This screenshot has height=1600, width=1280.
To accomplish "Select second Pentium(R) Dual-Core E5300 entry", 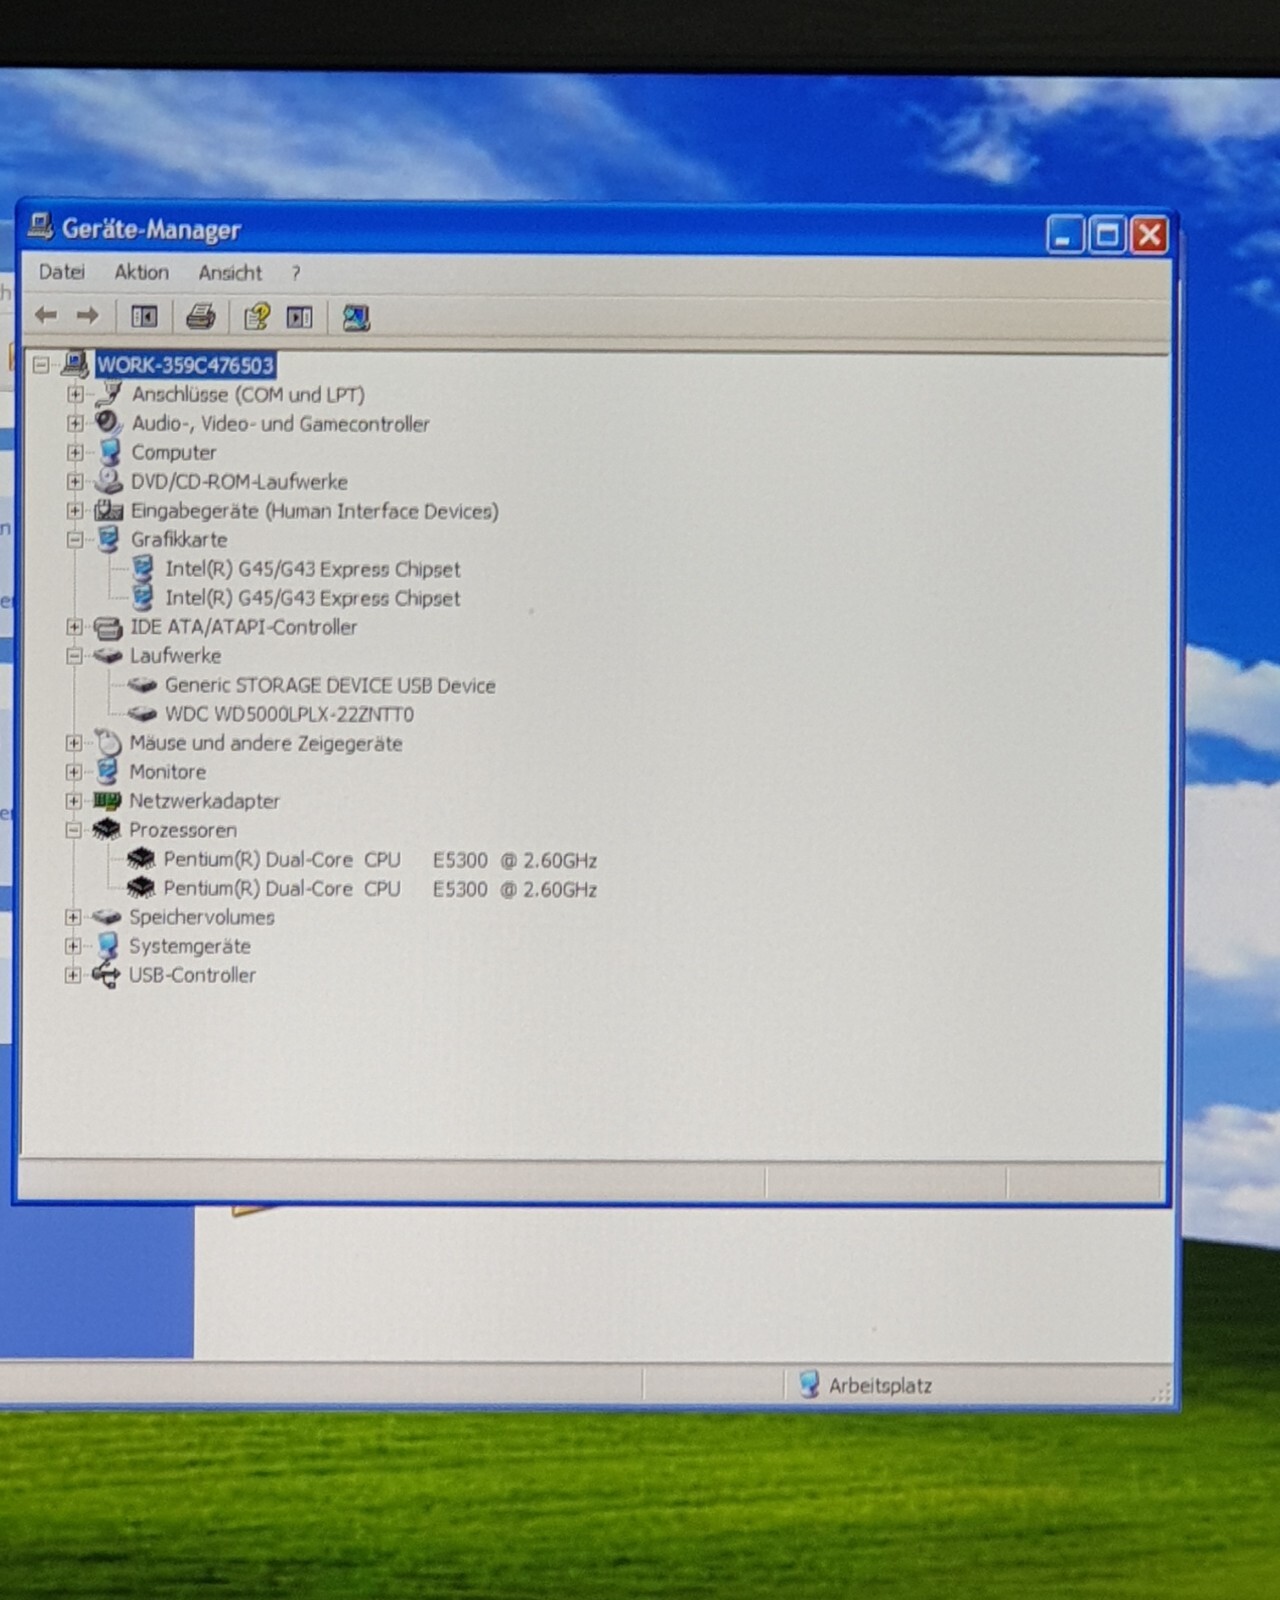I will click(380, 889).
